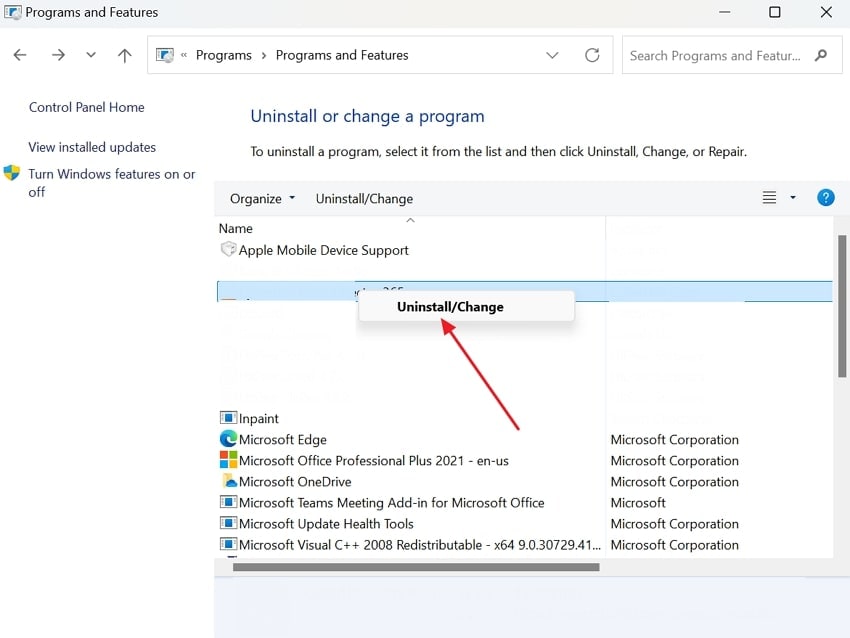Click the Visual C++ 2008 Redistributable icon
This screenshot has height=638, width=850.
[x=228, y=544]
